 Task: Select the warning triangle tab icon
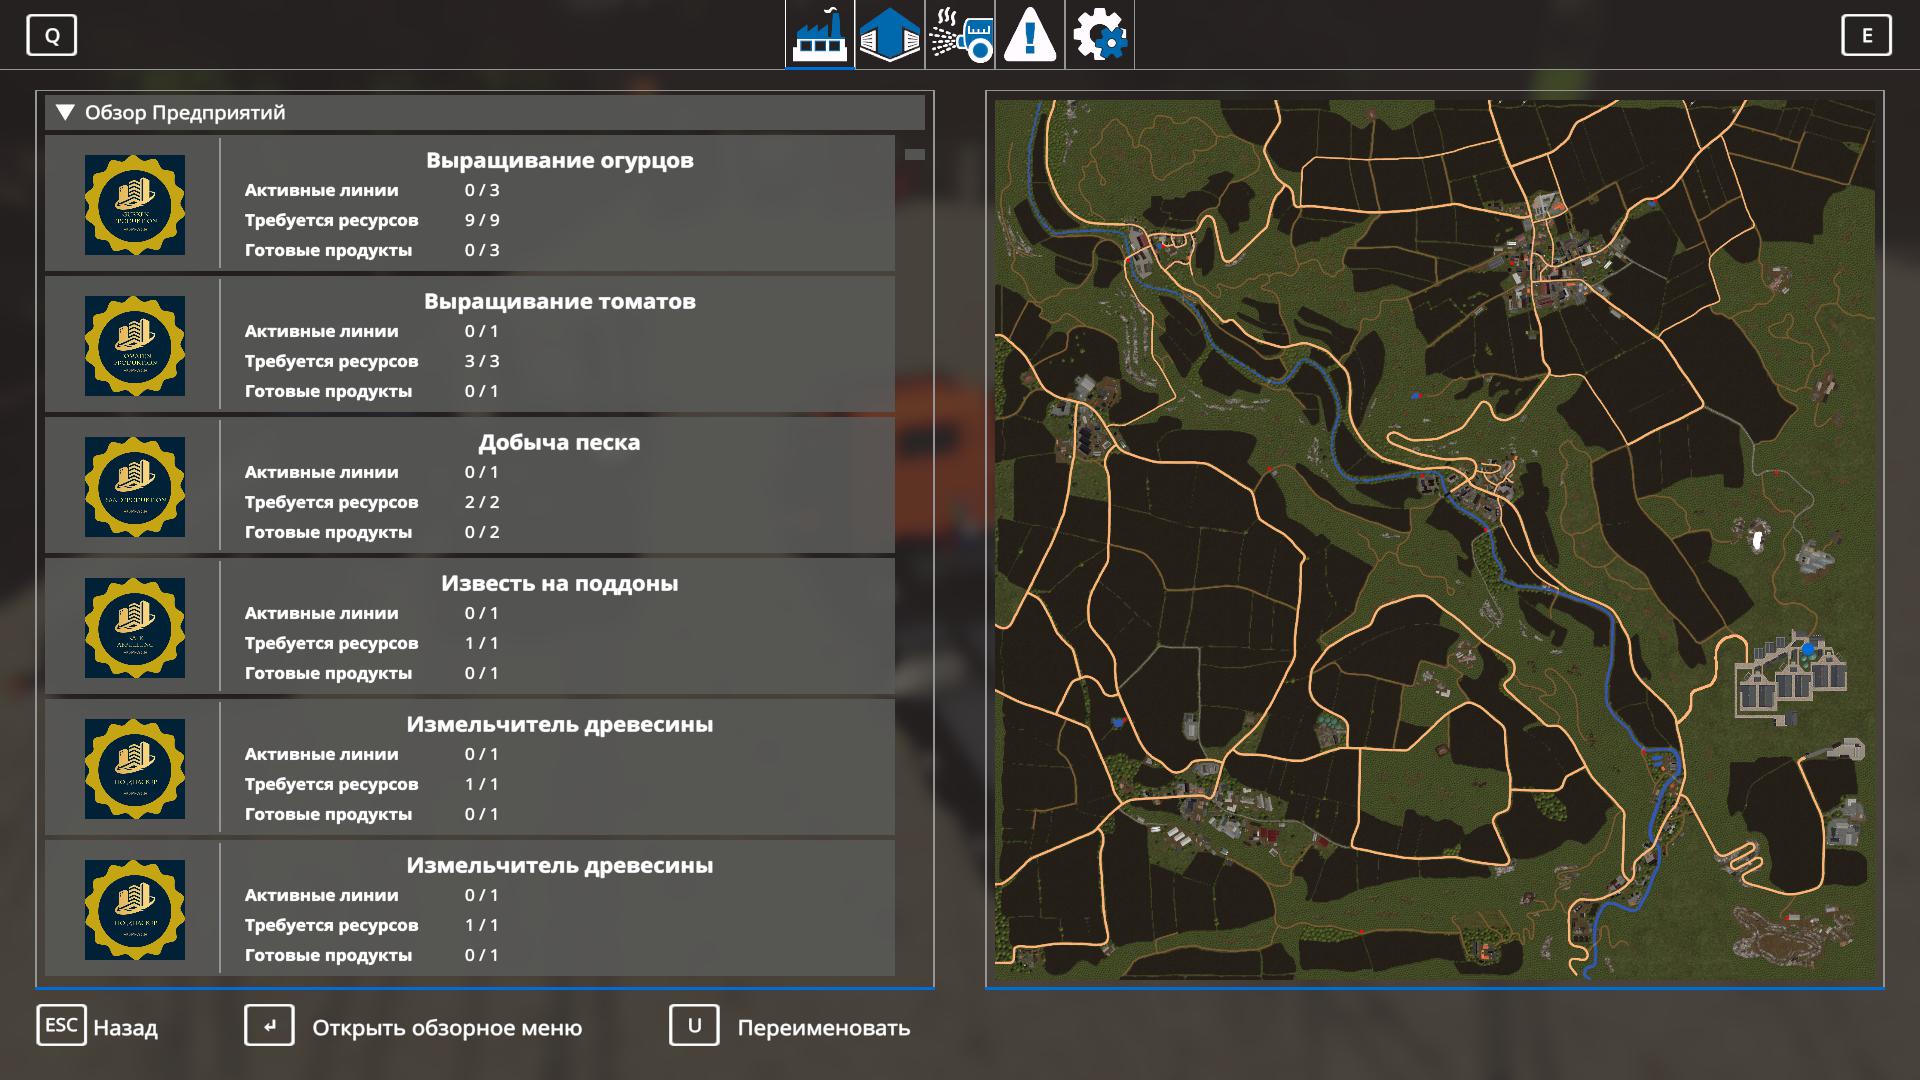pyautogui.click(x=1029, y=35)
